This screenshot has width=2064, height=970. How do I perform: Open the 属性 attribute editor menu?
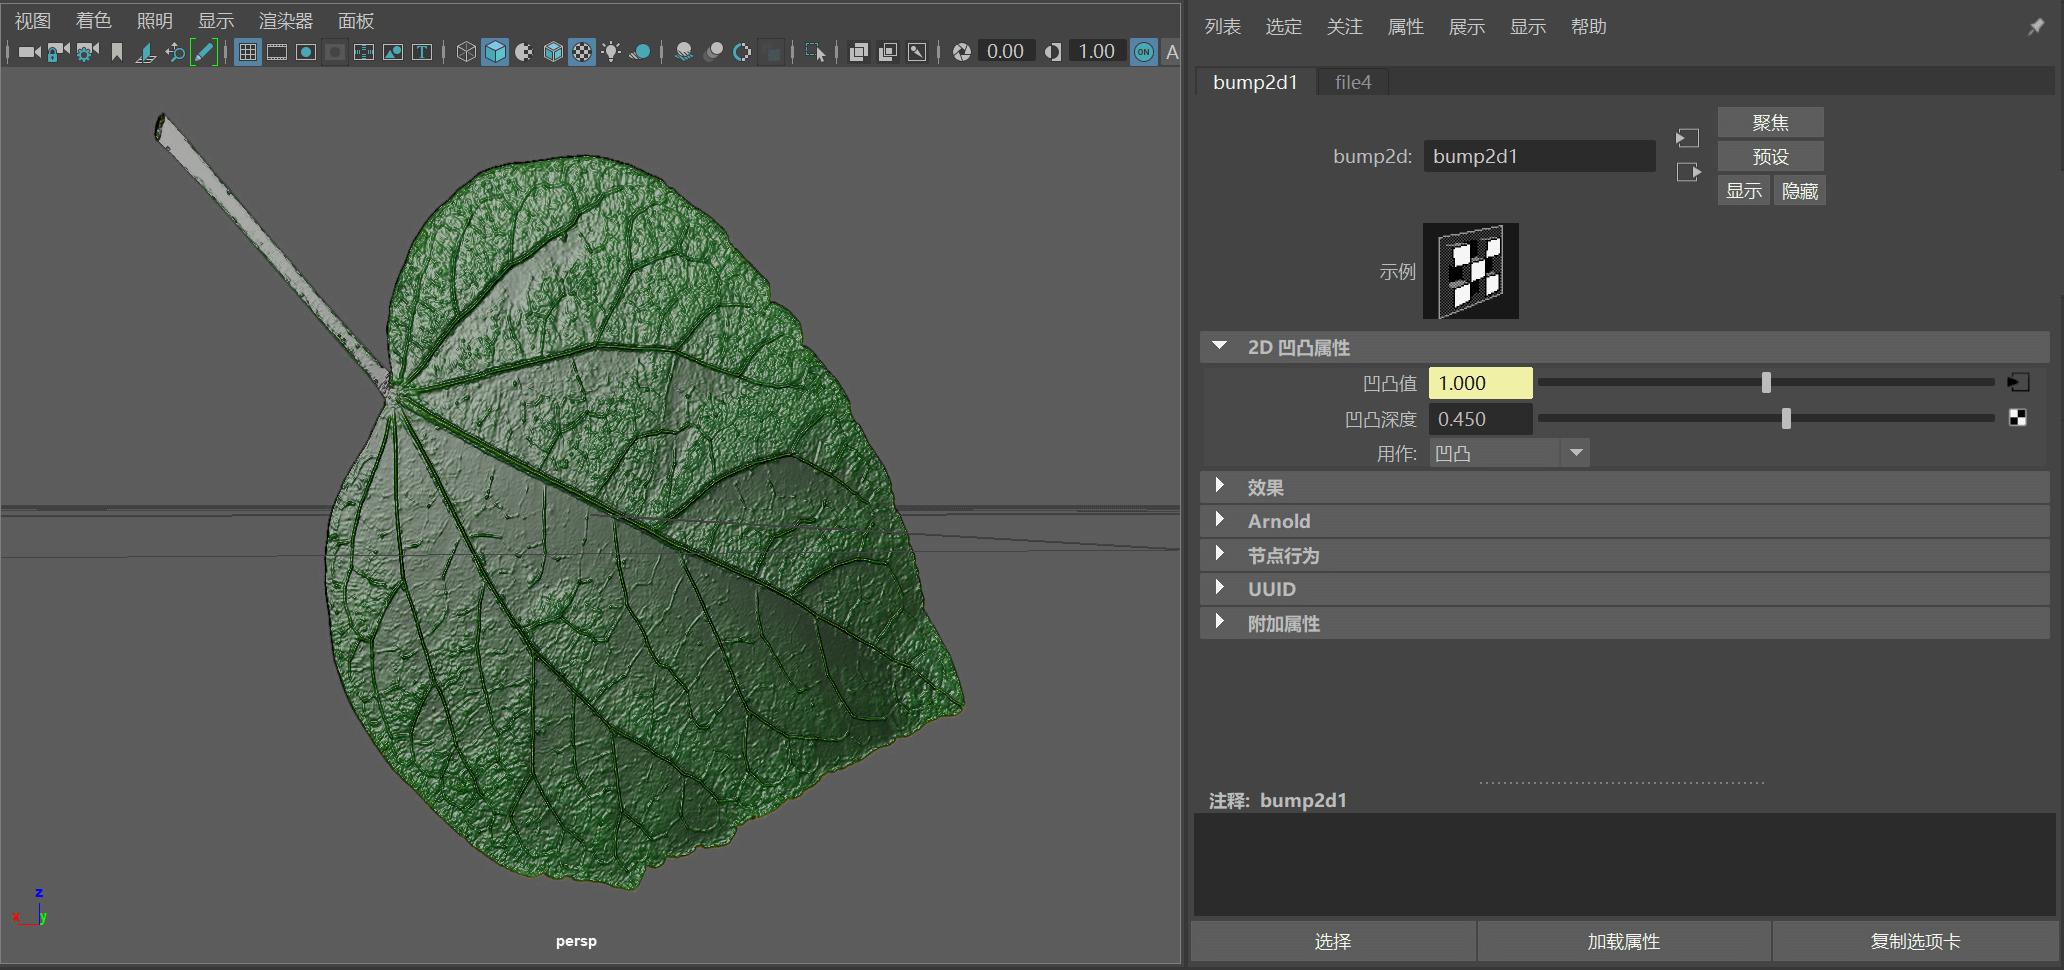pos(1406,26)
